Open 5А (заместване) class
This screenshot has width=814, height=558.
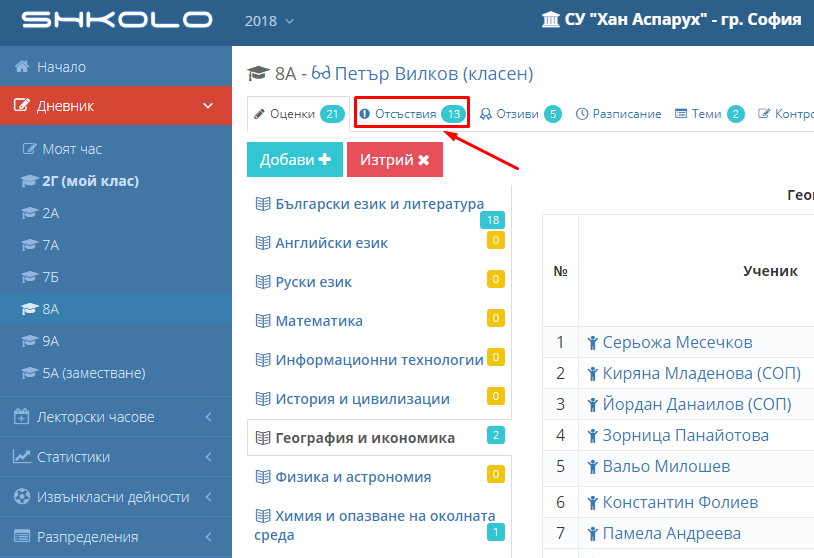(94, 373)
